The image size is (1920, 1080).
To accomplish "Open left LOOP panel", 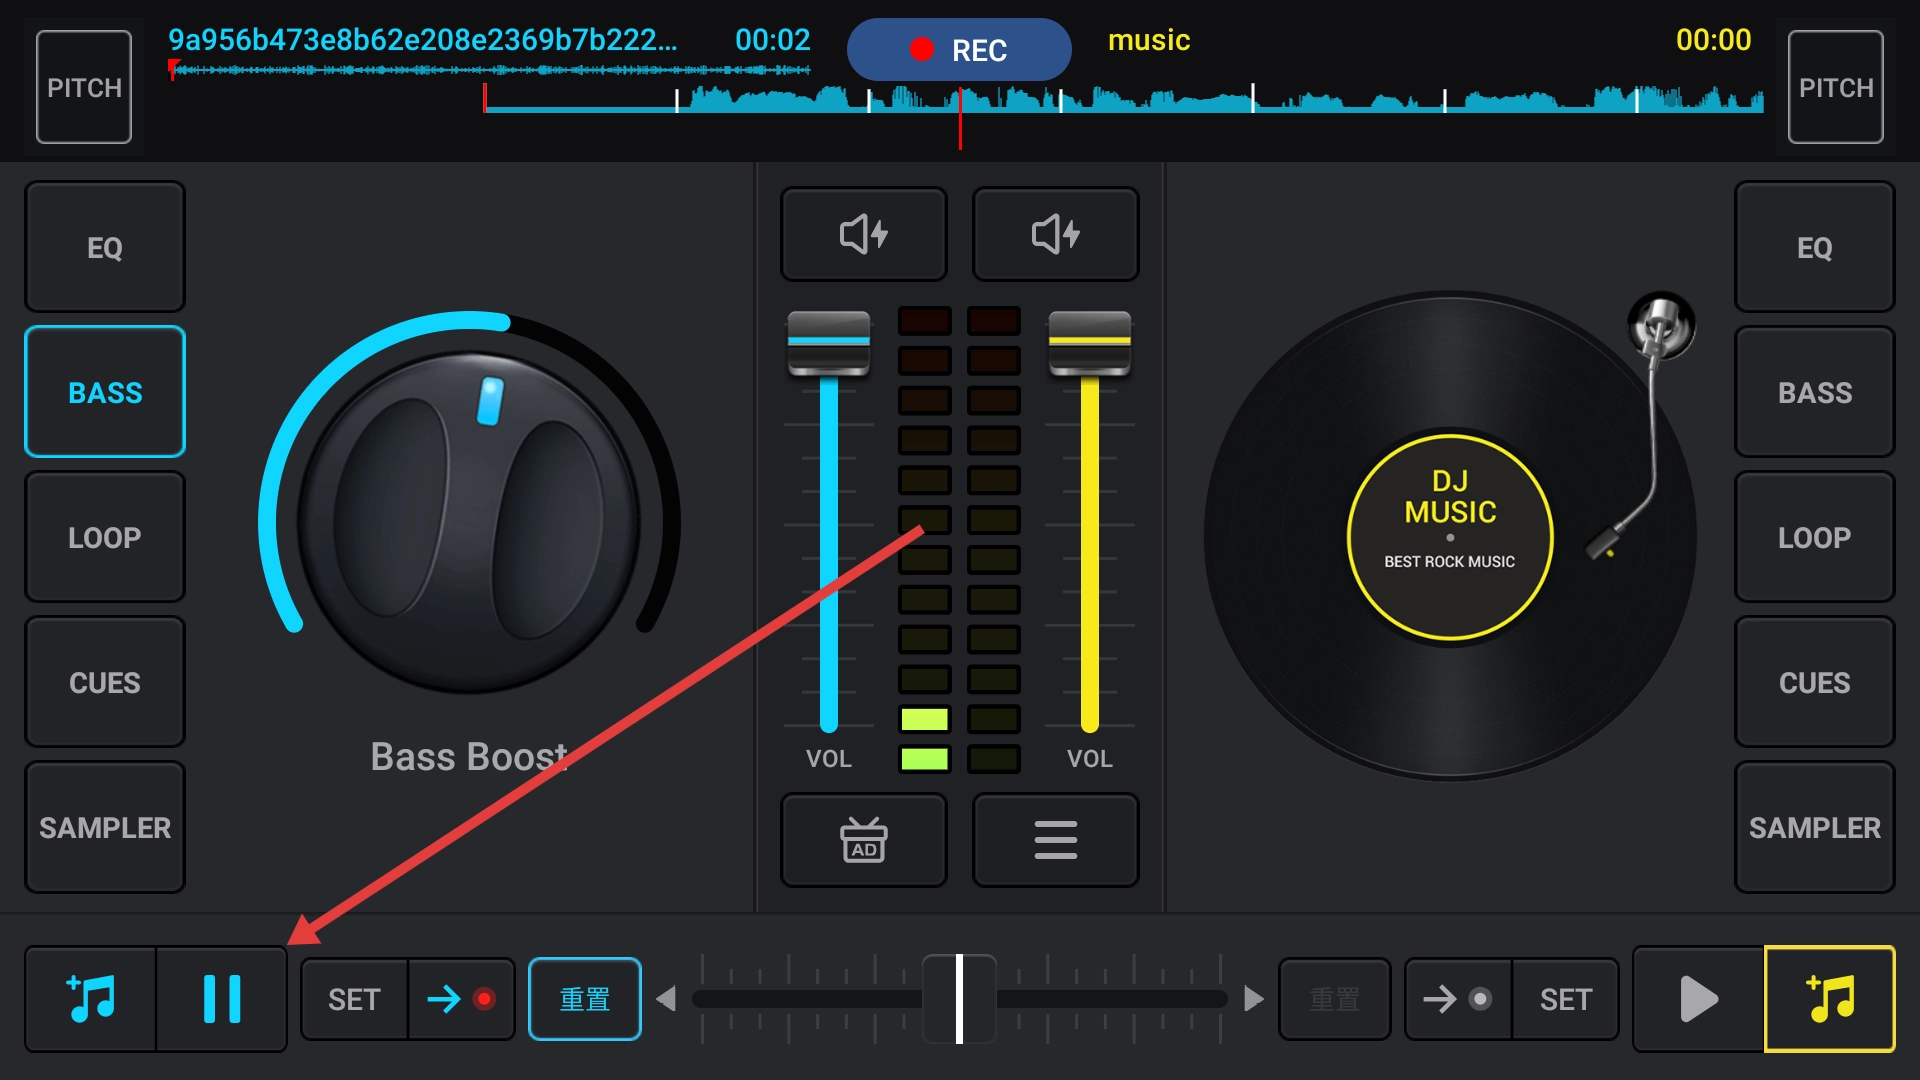I will [x=105, y=537].
